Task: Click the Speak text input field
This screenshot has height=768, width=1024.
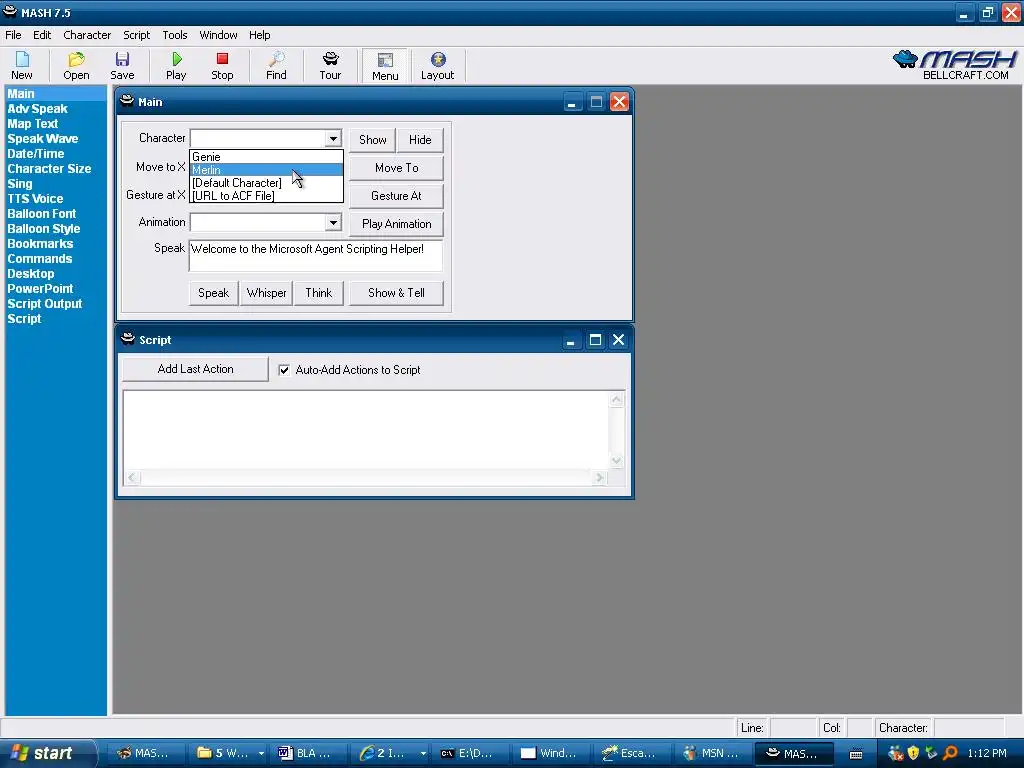Action: (x=315, y=255)
